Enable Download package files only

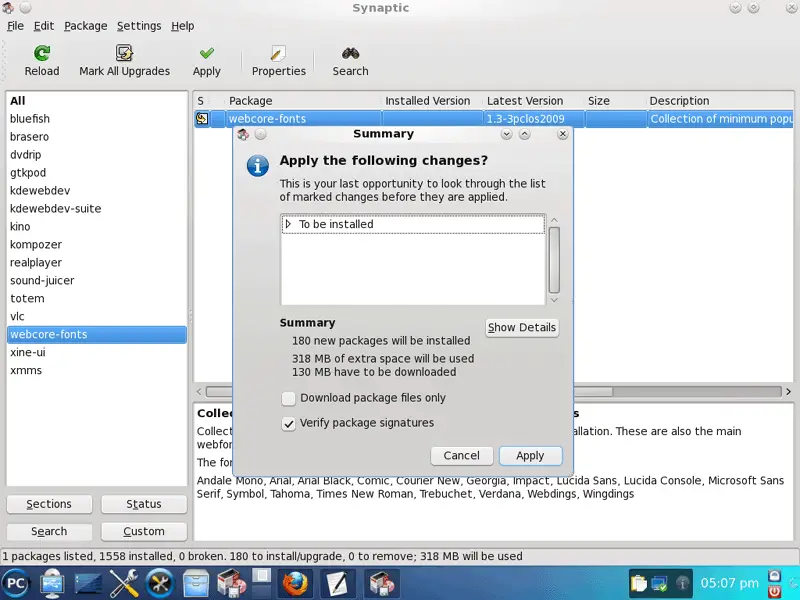[x=289, y=398]
